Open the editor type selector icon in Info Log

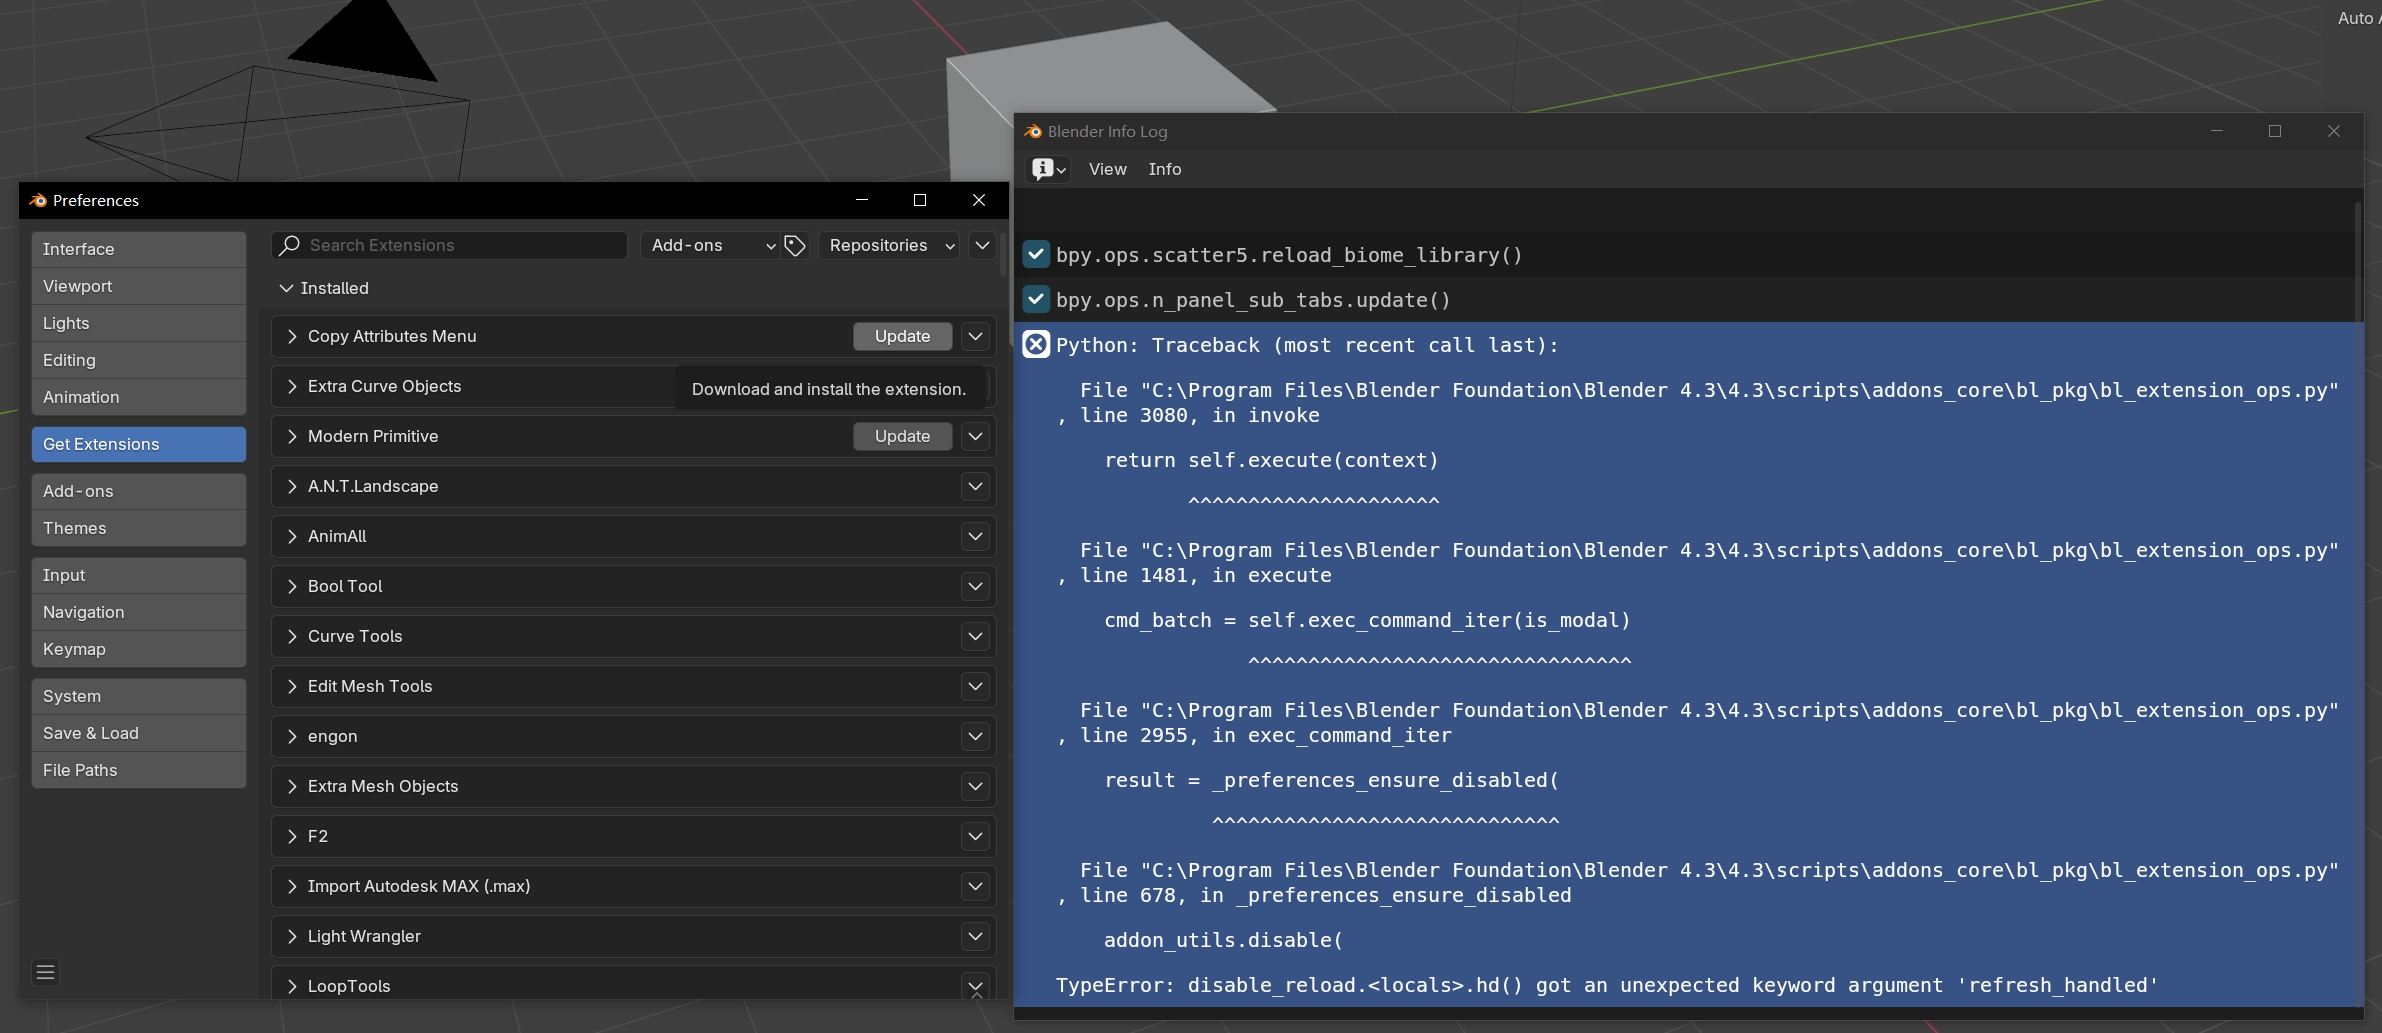1046,169
